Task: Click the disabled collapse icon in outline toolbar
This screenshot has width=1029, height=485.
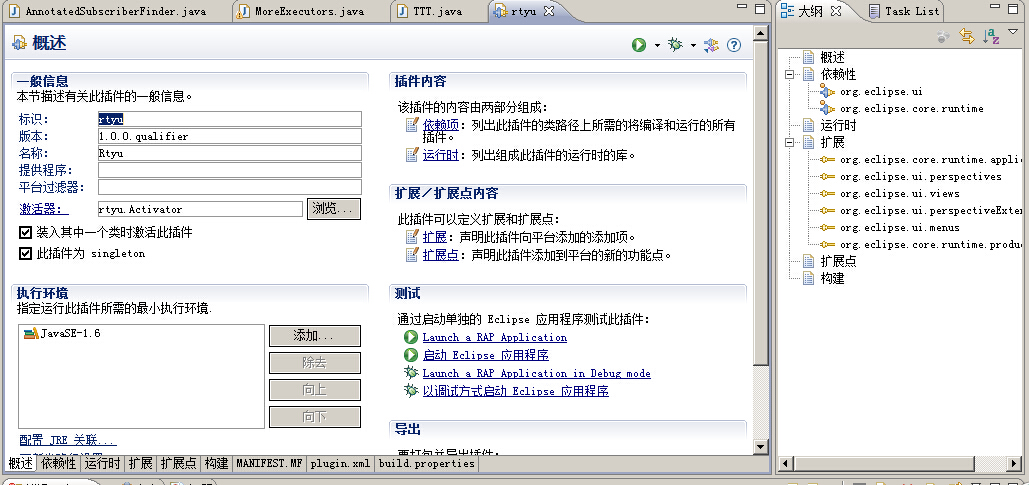Action: [x=943, y=36]
